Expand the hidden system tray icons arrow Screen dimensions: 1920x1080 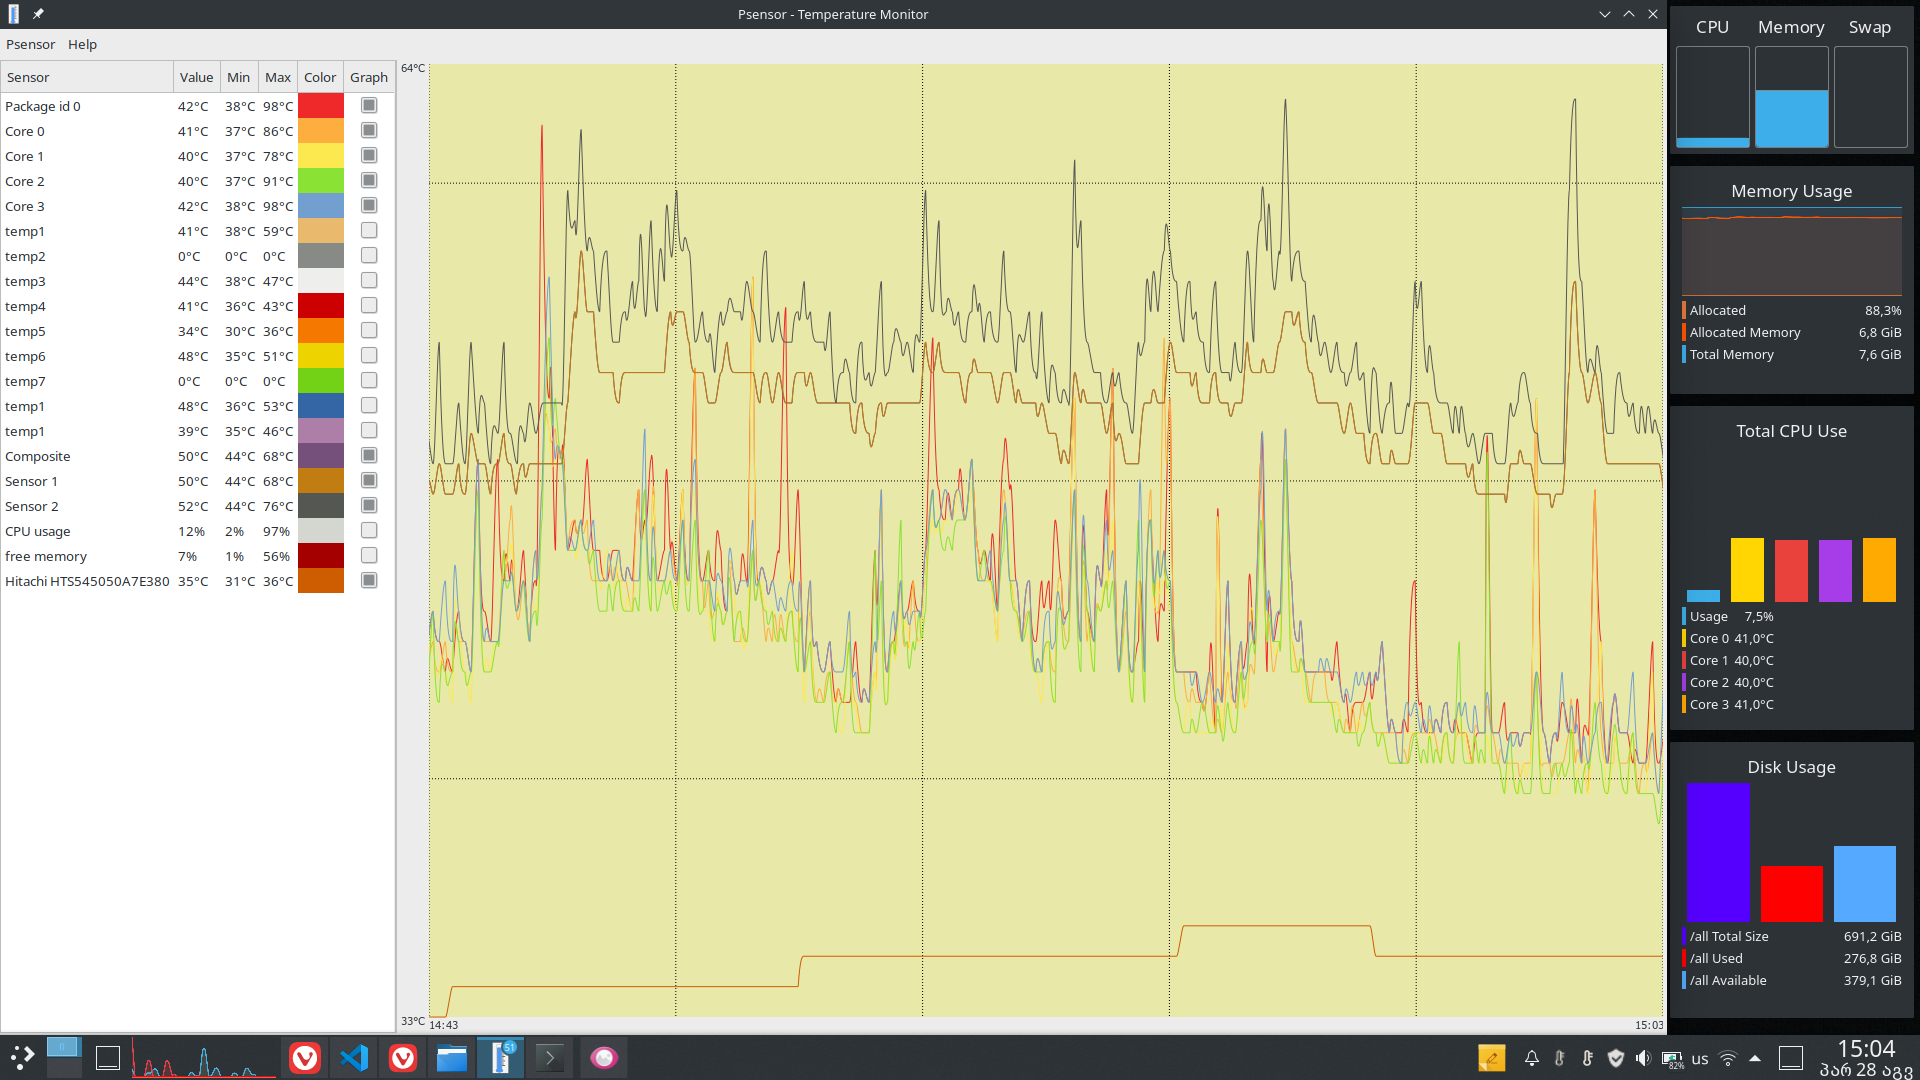[1755, 1057]
